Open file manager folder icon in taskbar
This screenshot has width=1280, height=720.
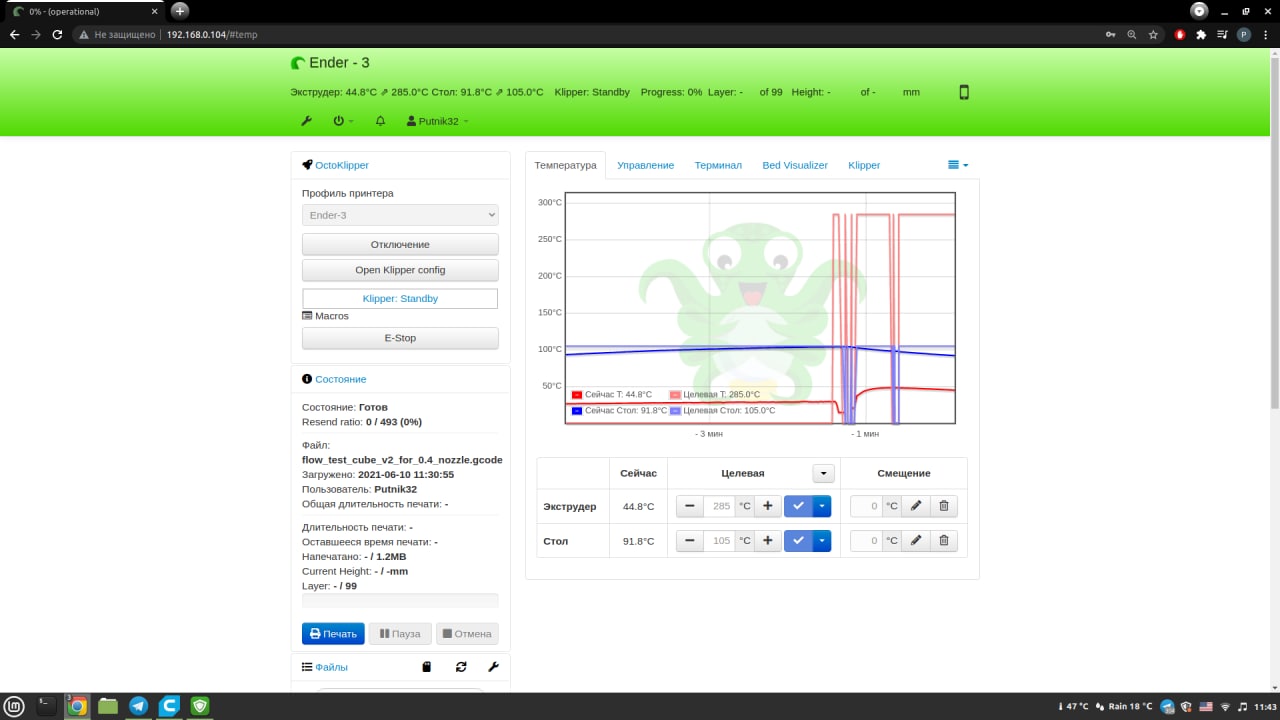pyautogui.click(x=107, y=706)
